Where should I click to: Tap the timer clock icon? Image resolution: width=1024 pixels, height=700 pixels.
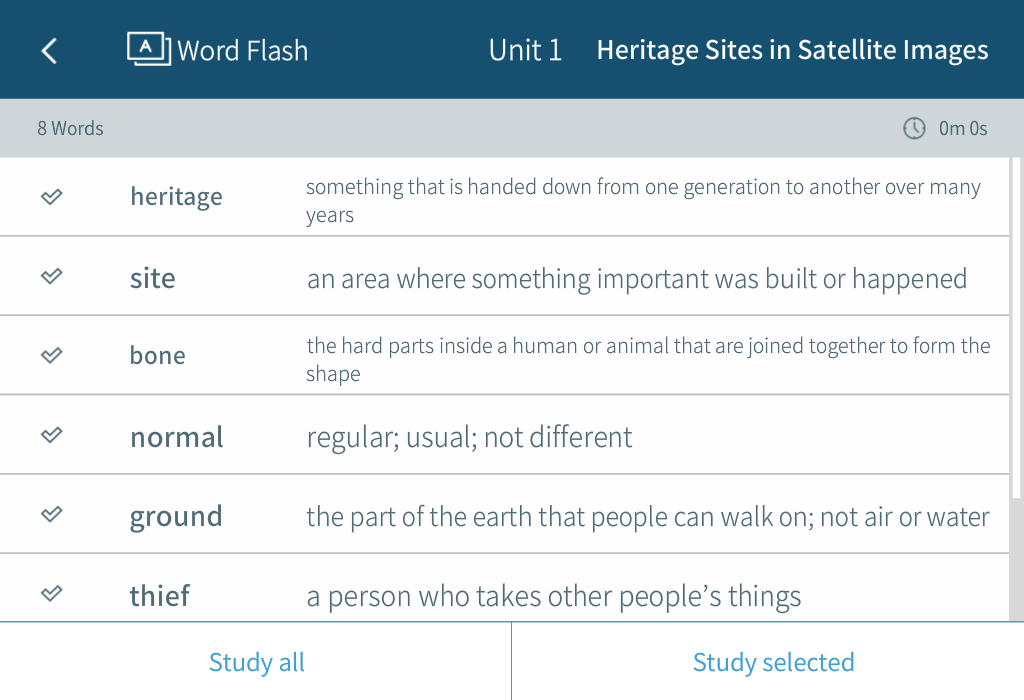(914, 128)
